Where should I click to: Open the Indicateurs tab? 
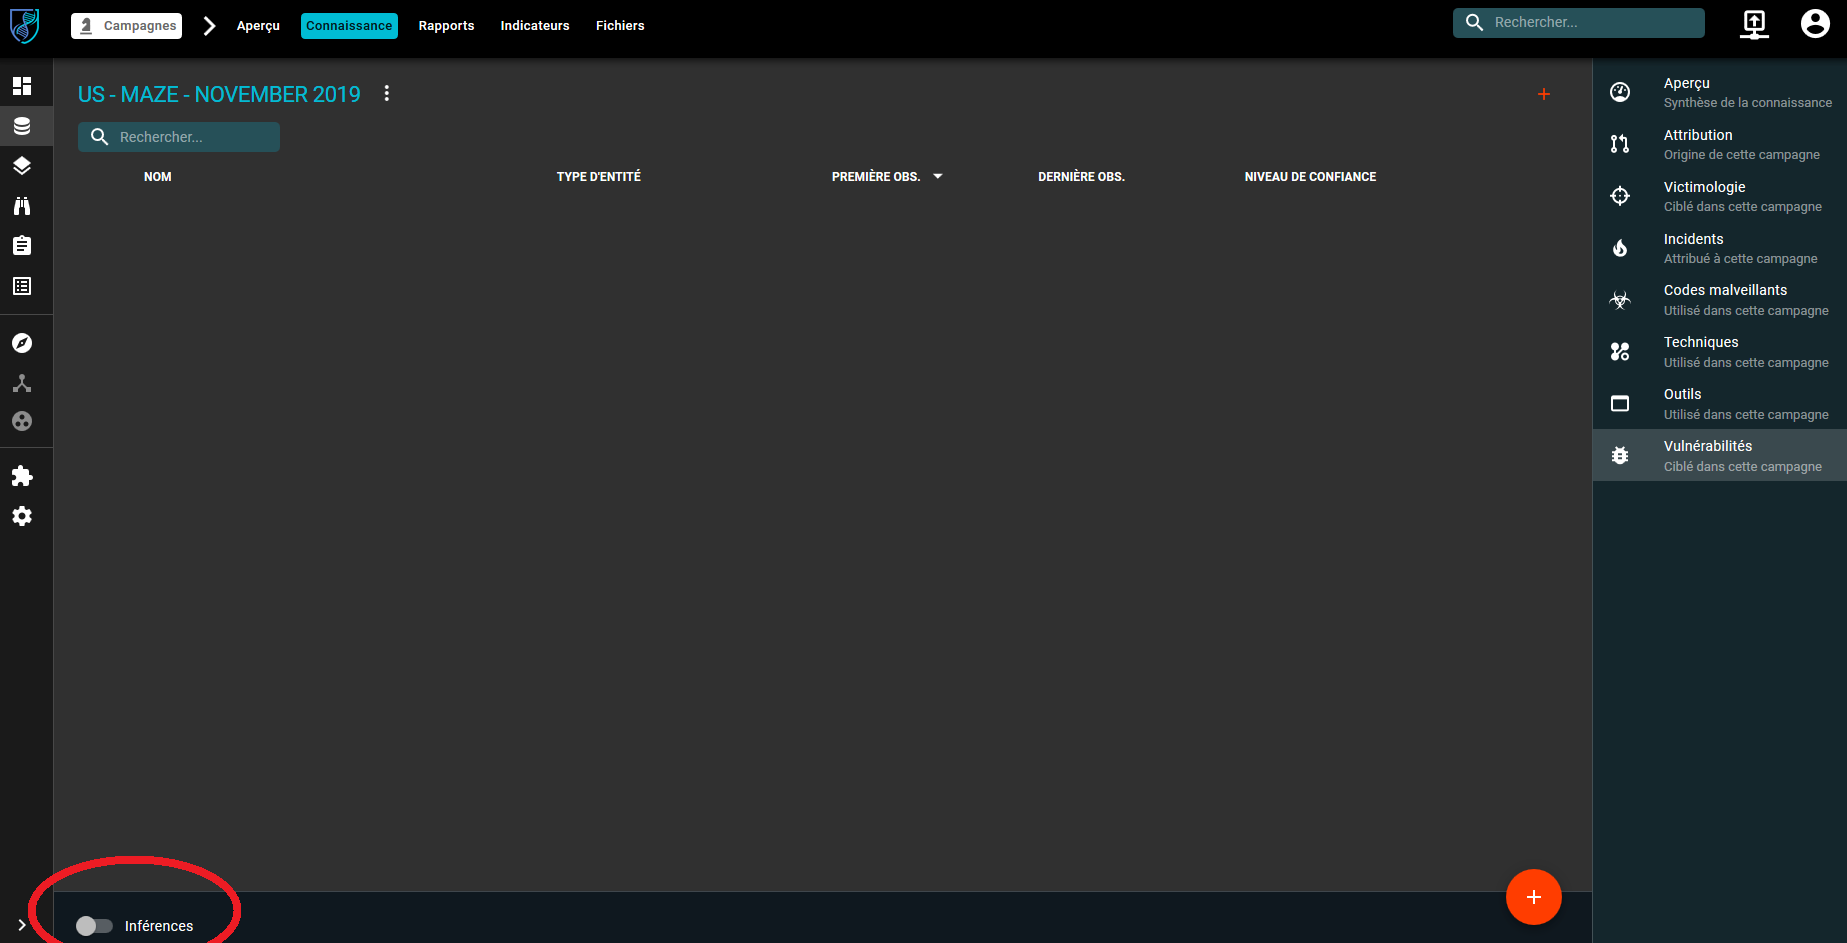(535, 26)
